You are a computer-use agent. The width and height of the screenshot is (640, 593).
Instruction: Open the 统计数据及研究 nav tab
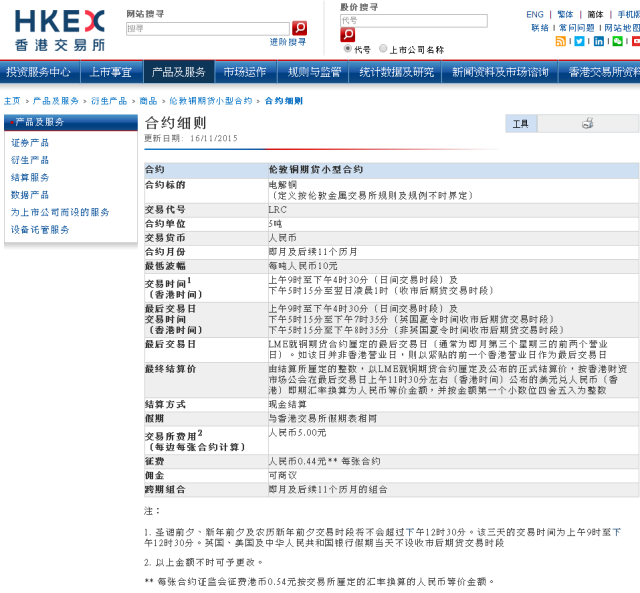tap(396, 72)
